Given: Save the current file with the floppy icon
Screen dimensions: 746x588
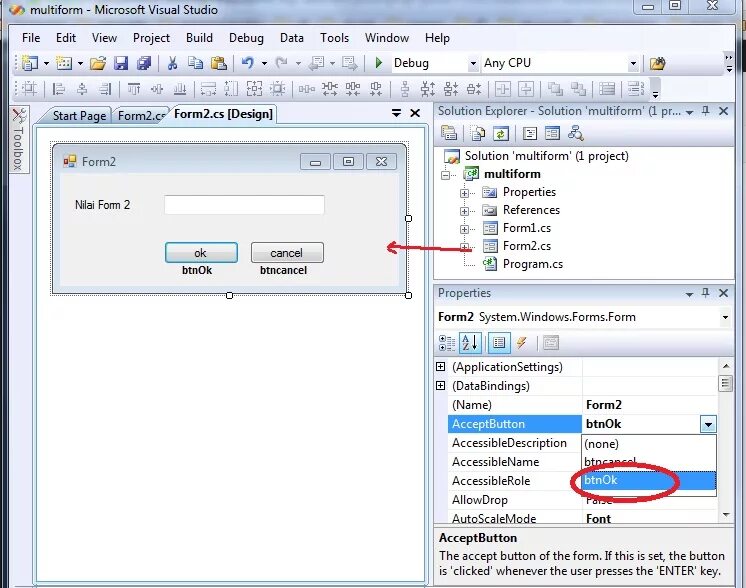Looking at the screenshot, I should coord(121,63).
